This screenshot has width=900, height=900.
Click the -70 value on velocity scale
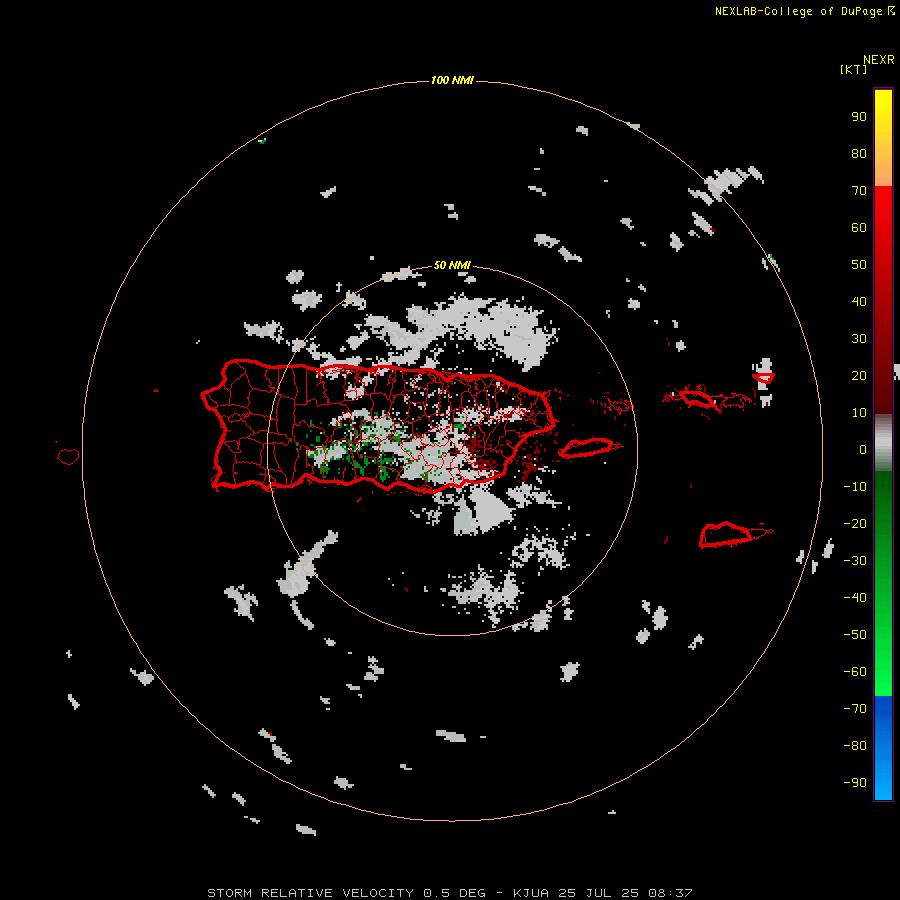coord(855,709)
